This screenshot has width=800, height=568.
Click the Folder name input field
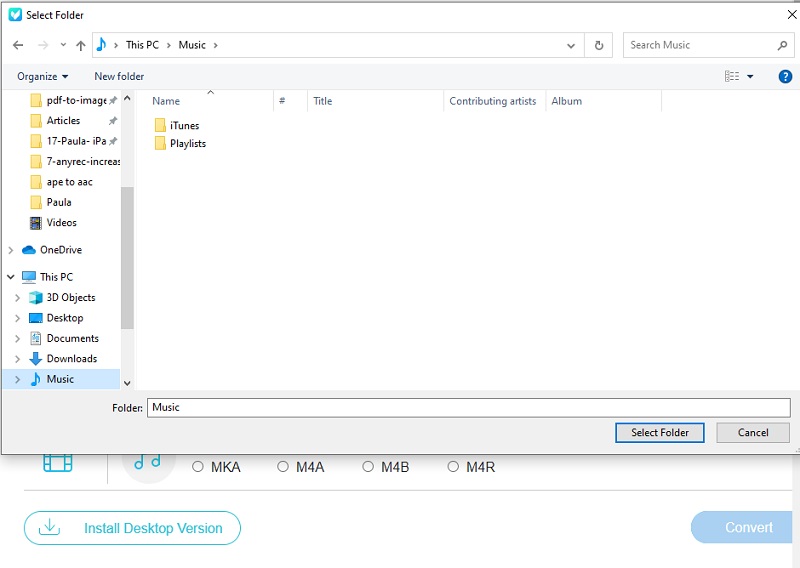(468, 408)
